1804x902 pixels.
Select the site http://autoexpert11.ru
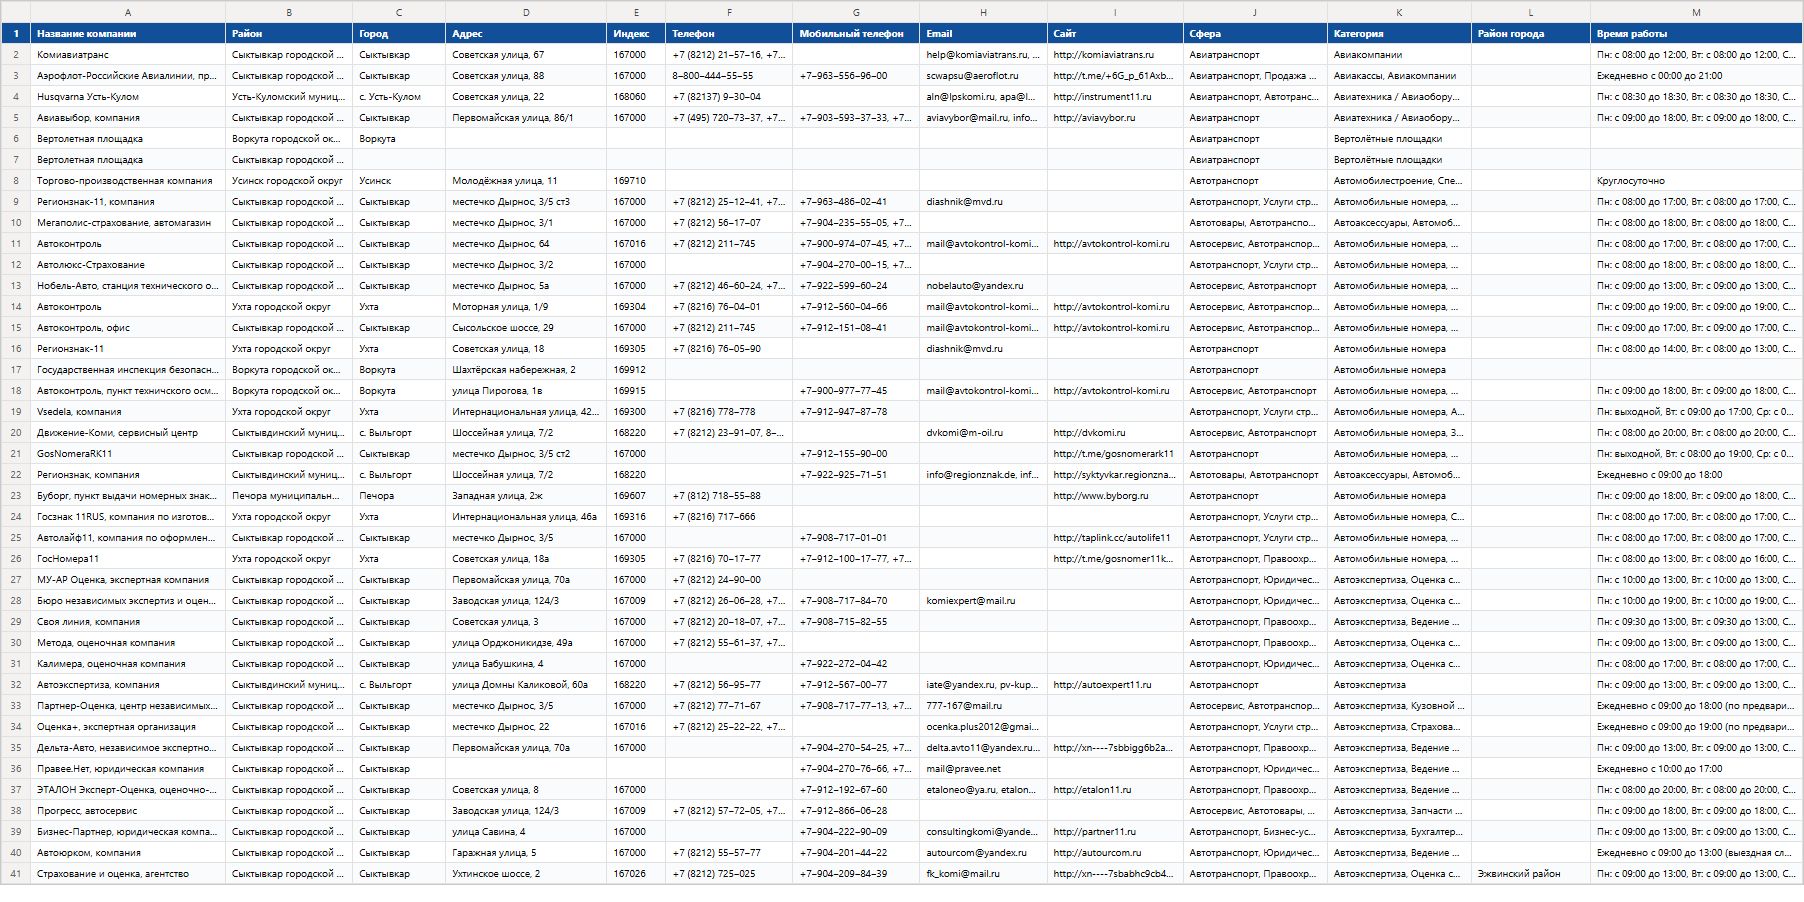pos(1115,685)
